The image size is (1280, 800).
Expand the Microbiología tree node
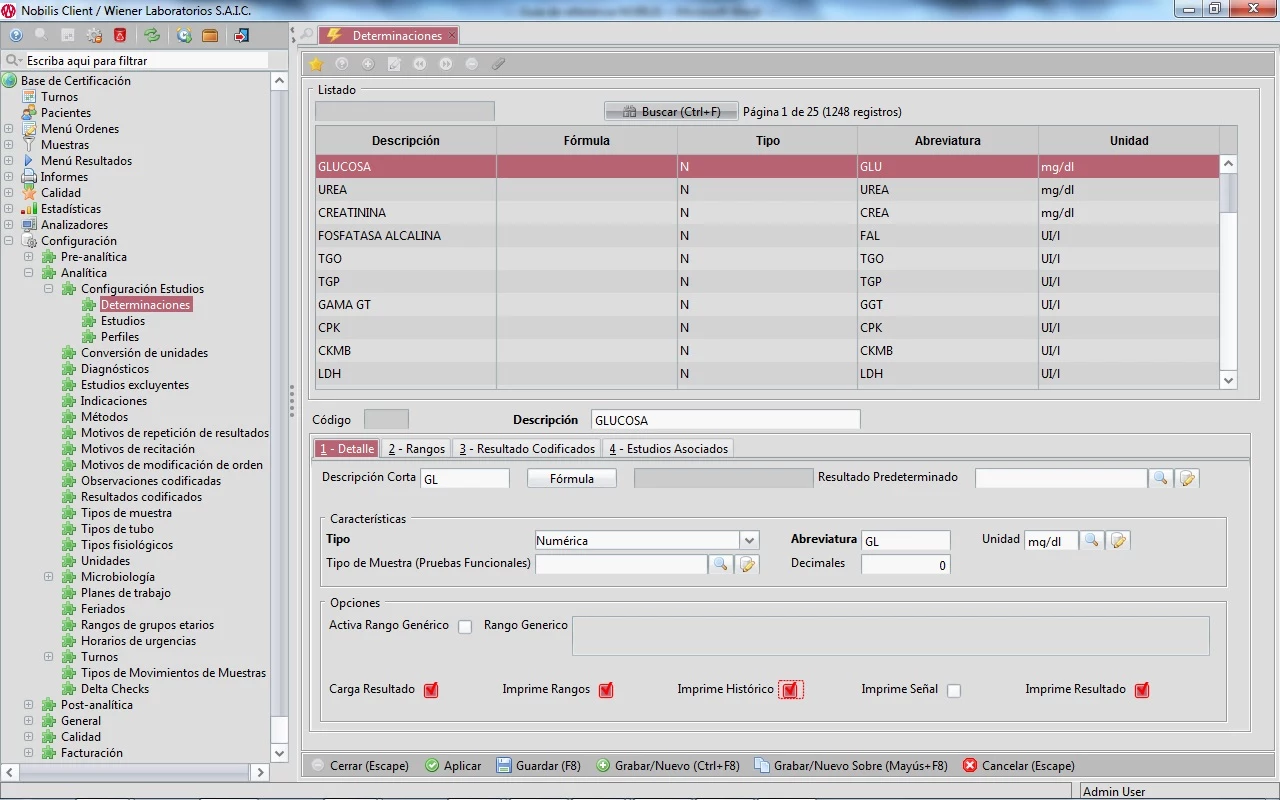tap(48, 577)
